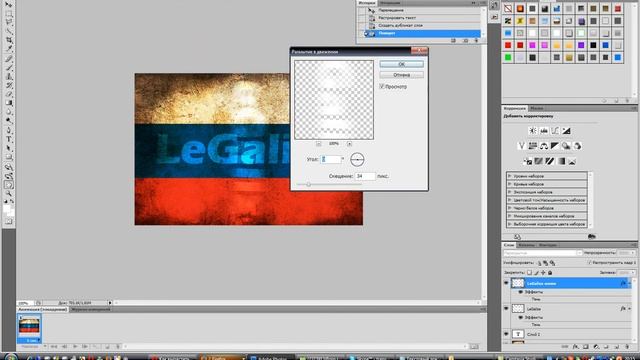Add a Vibrance adjustment layer
640x360 pixels.
click(521, 146)
